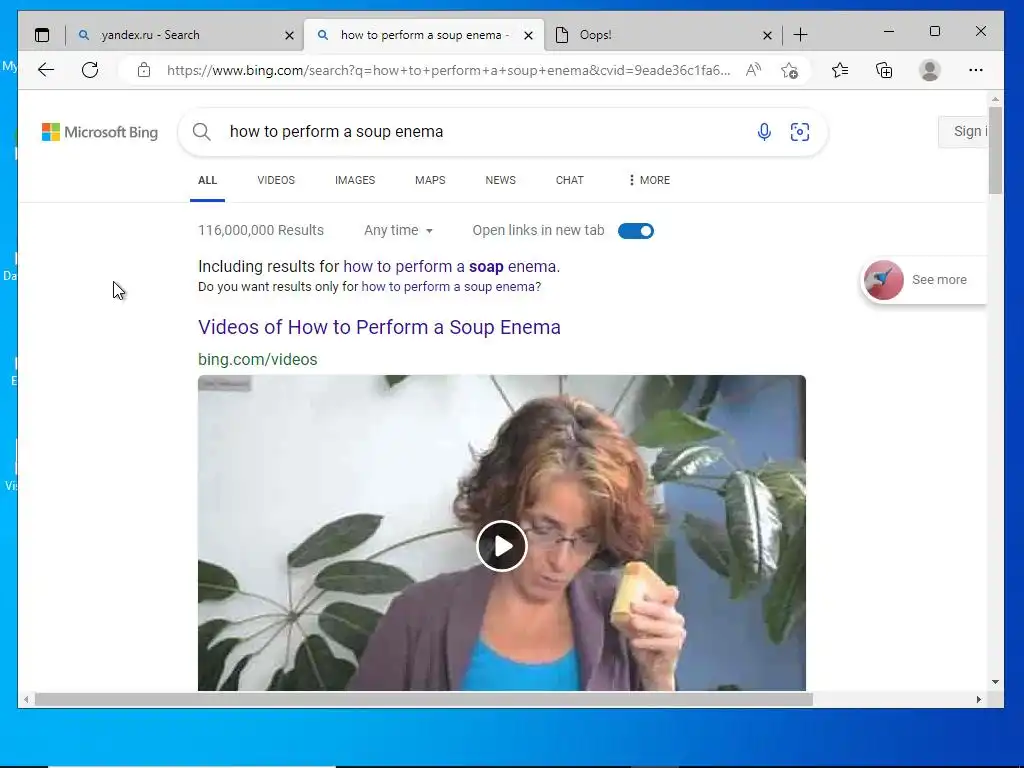Click the magnifier search icon in Bing box
Image resolution: width=1024 pixels, height=768 pixels.
202,132
